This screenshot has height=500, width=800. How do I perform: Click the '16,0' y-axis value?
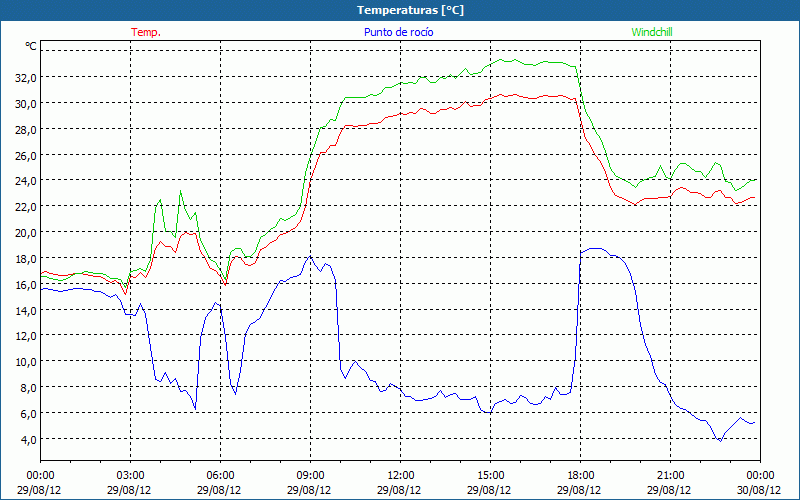pyautogui.click(x=25, y=285)
